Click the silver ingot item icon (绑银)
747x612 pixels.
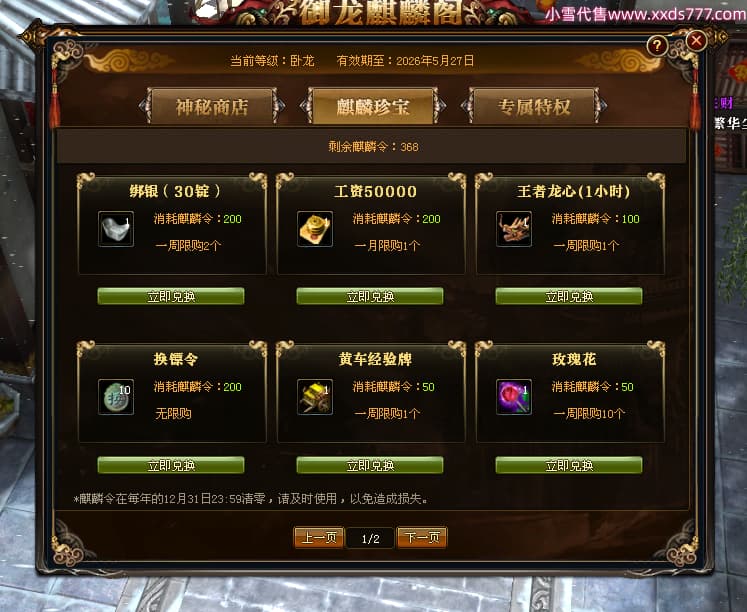pyautogui.click(x=116, y=229)
